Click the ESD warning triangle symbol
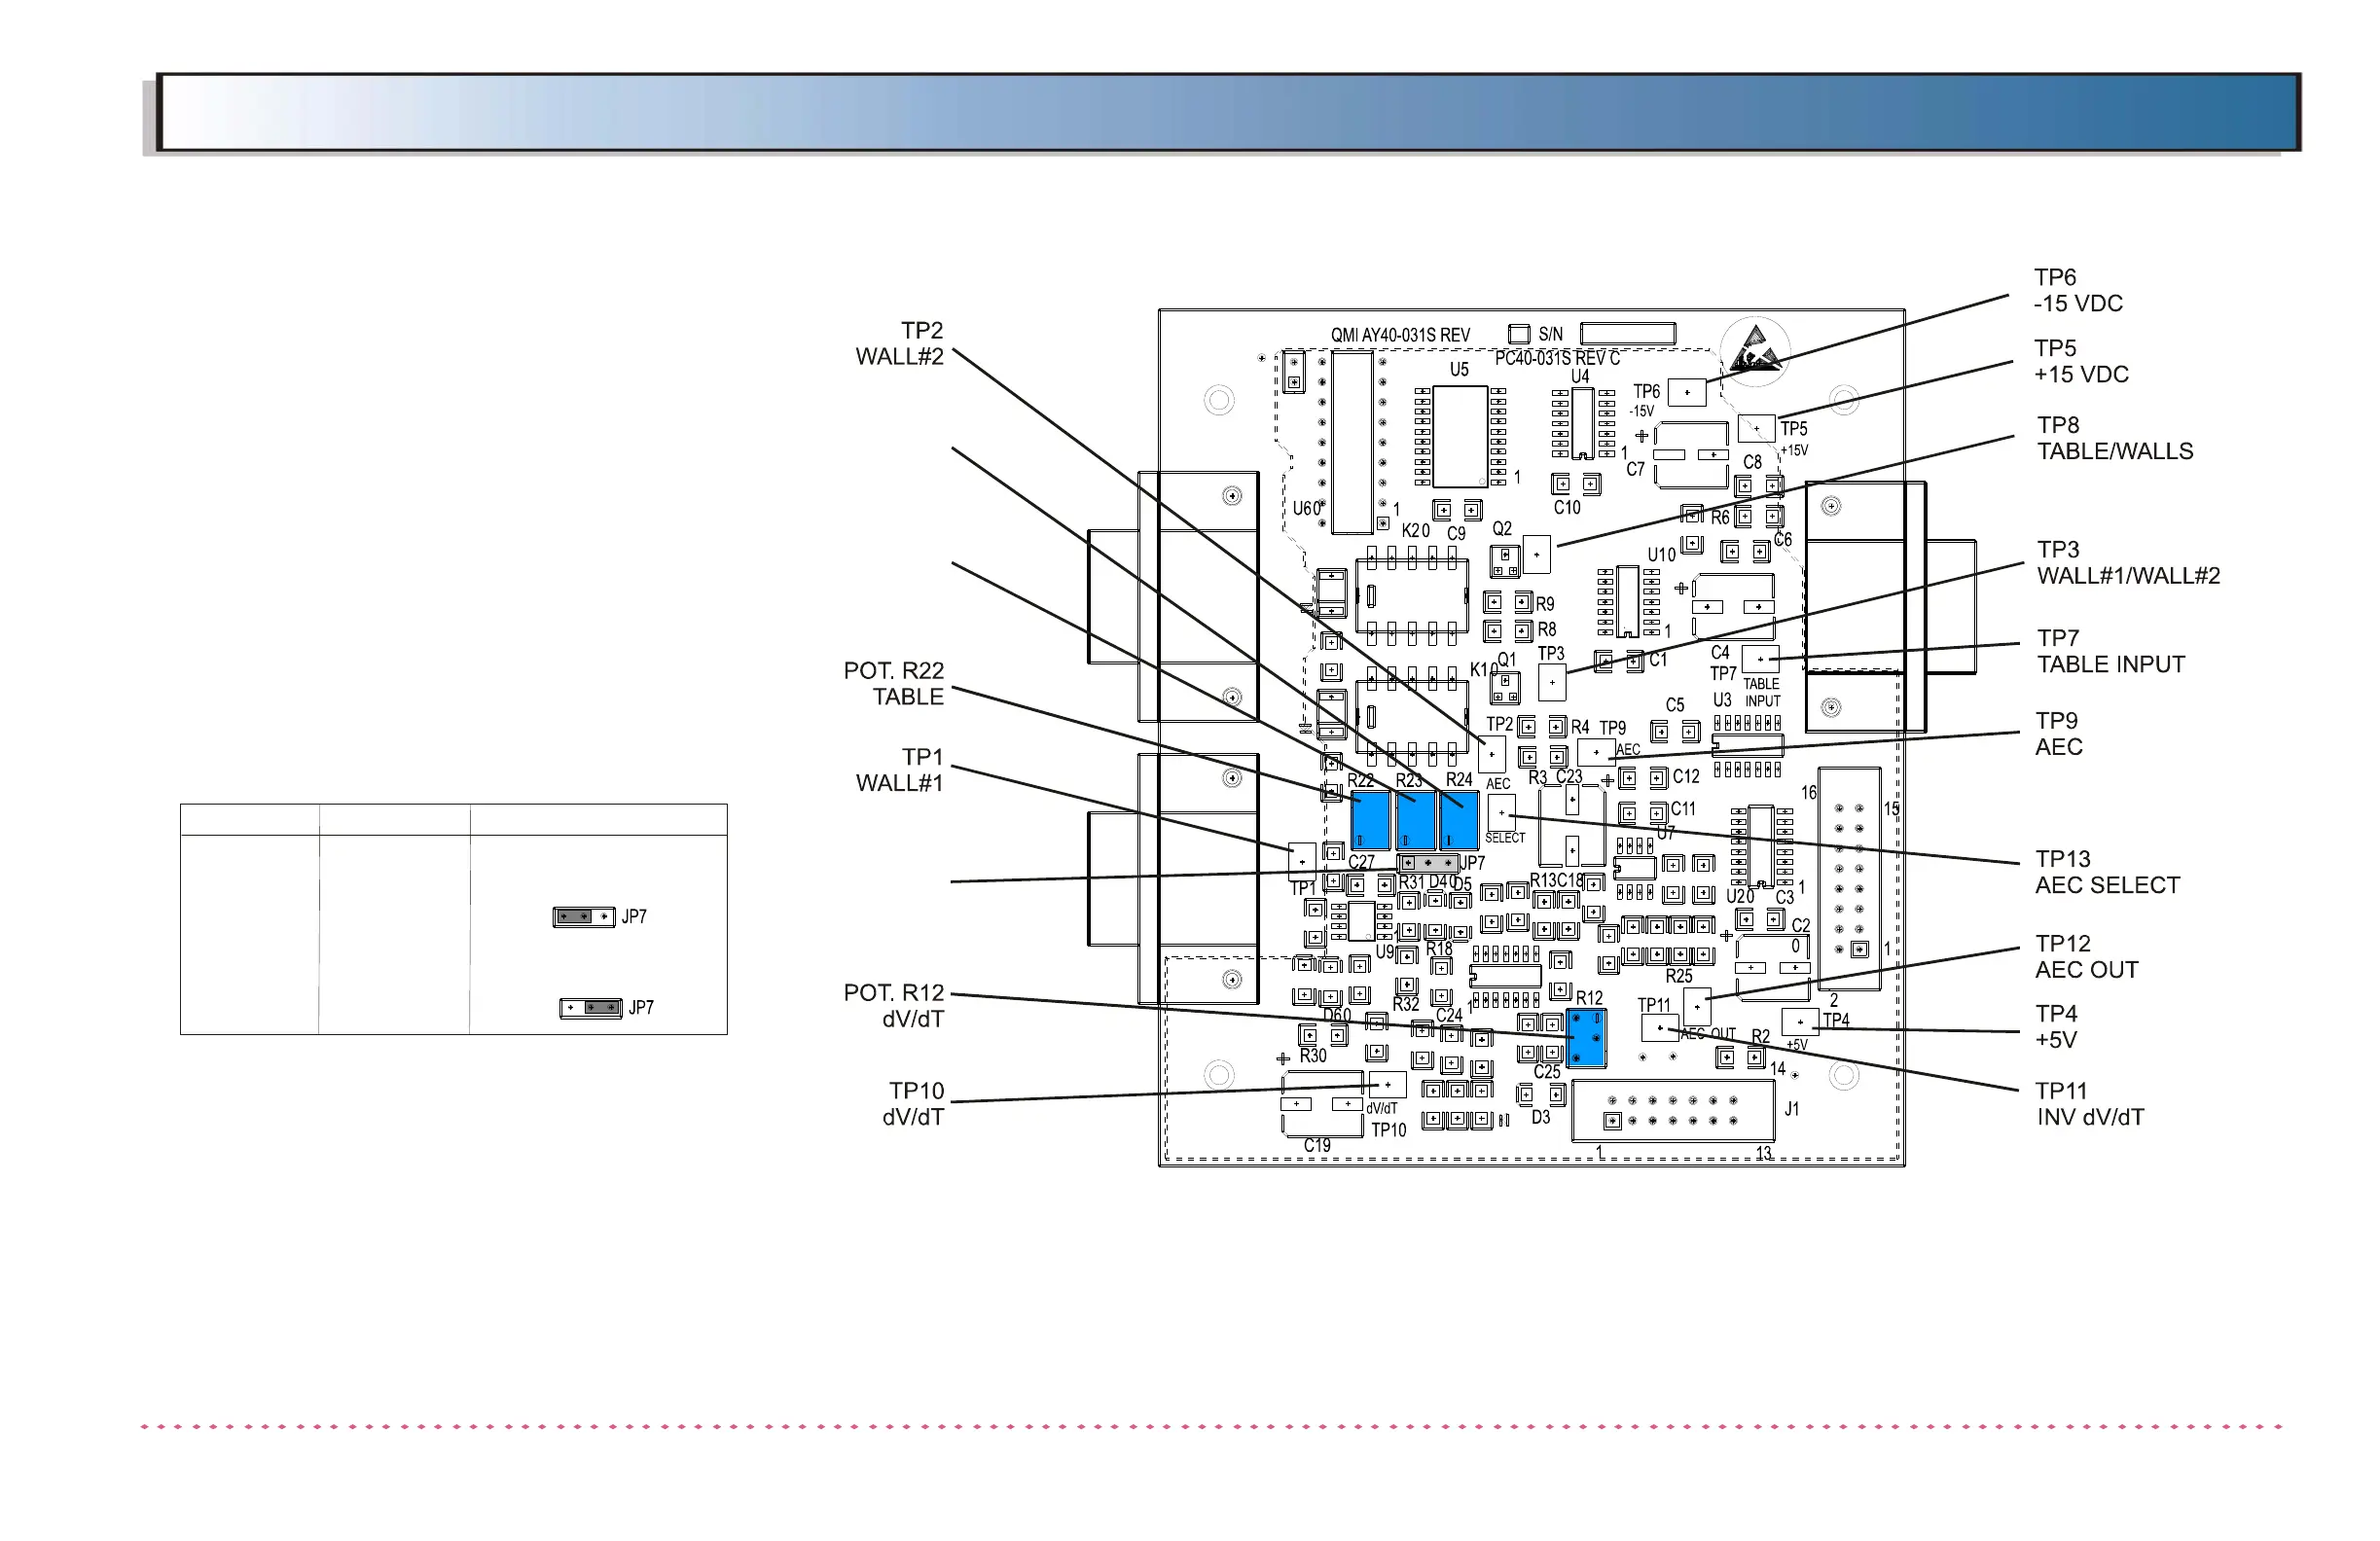Screen dimensions: 2380x1541 [x=1755, y=351]
